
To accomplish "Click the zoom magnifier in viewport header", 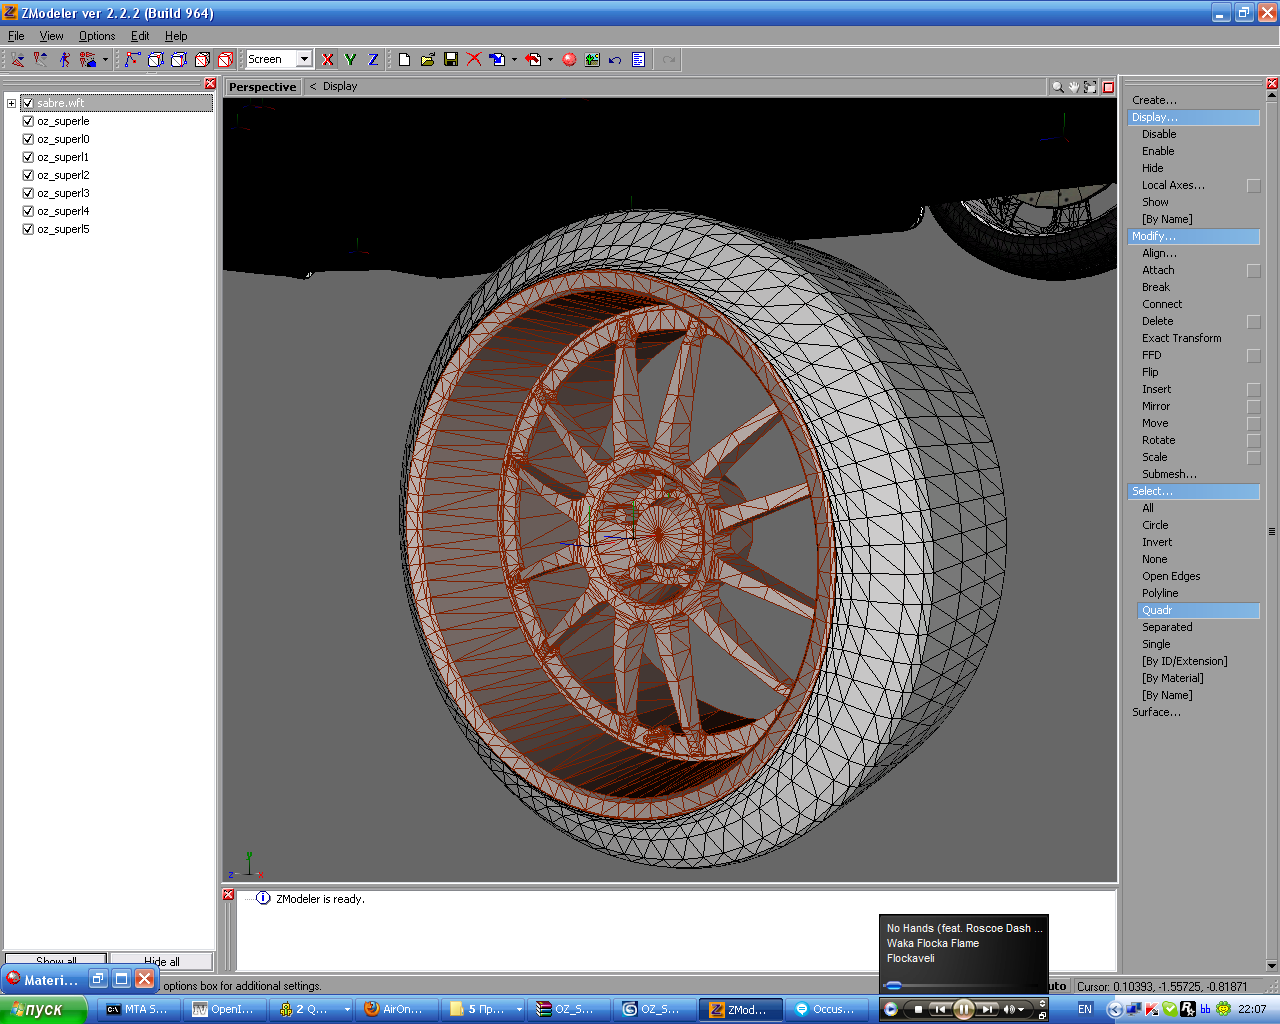I will pyautogui.click(x=1057, y=87).
